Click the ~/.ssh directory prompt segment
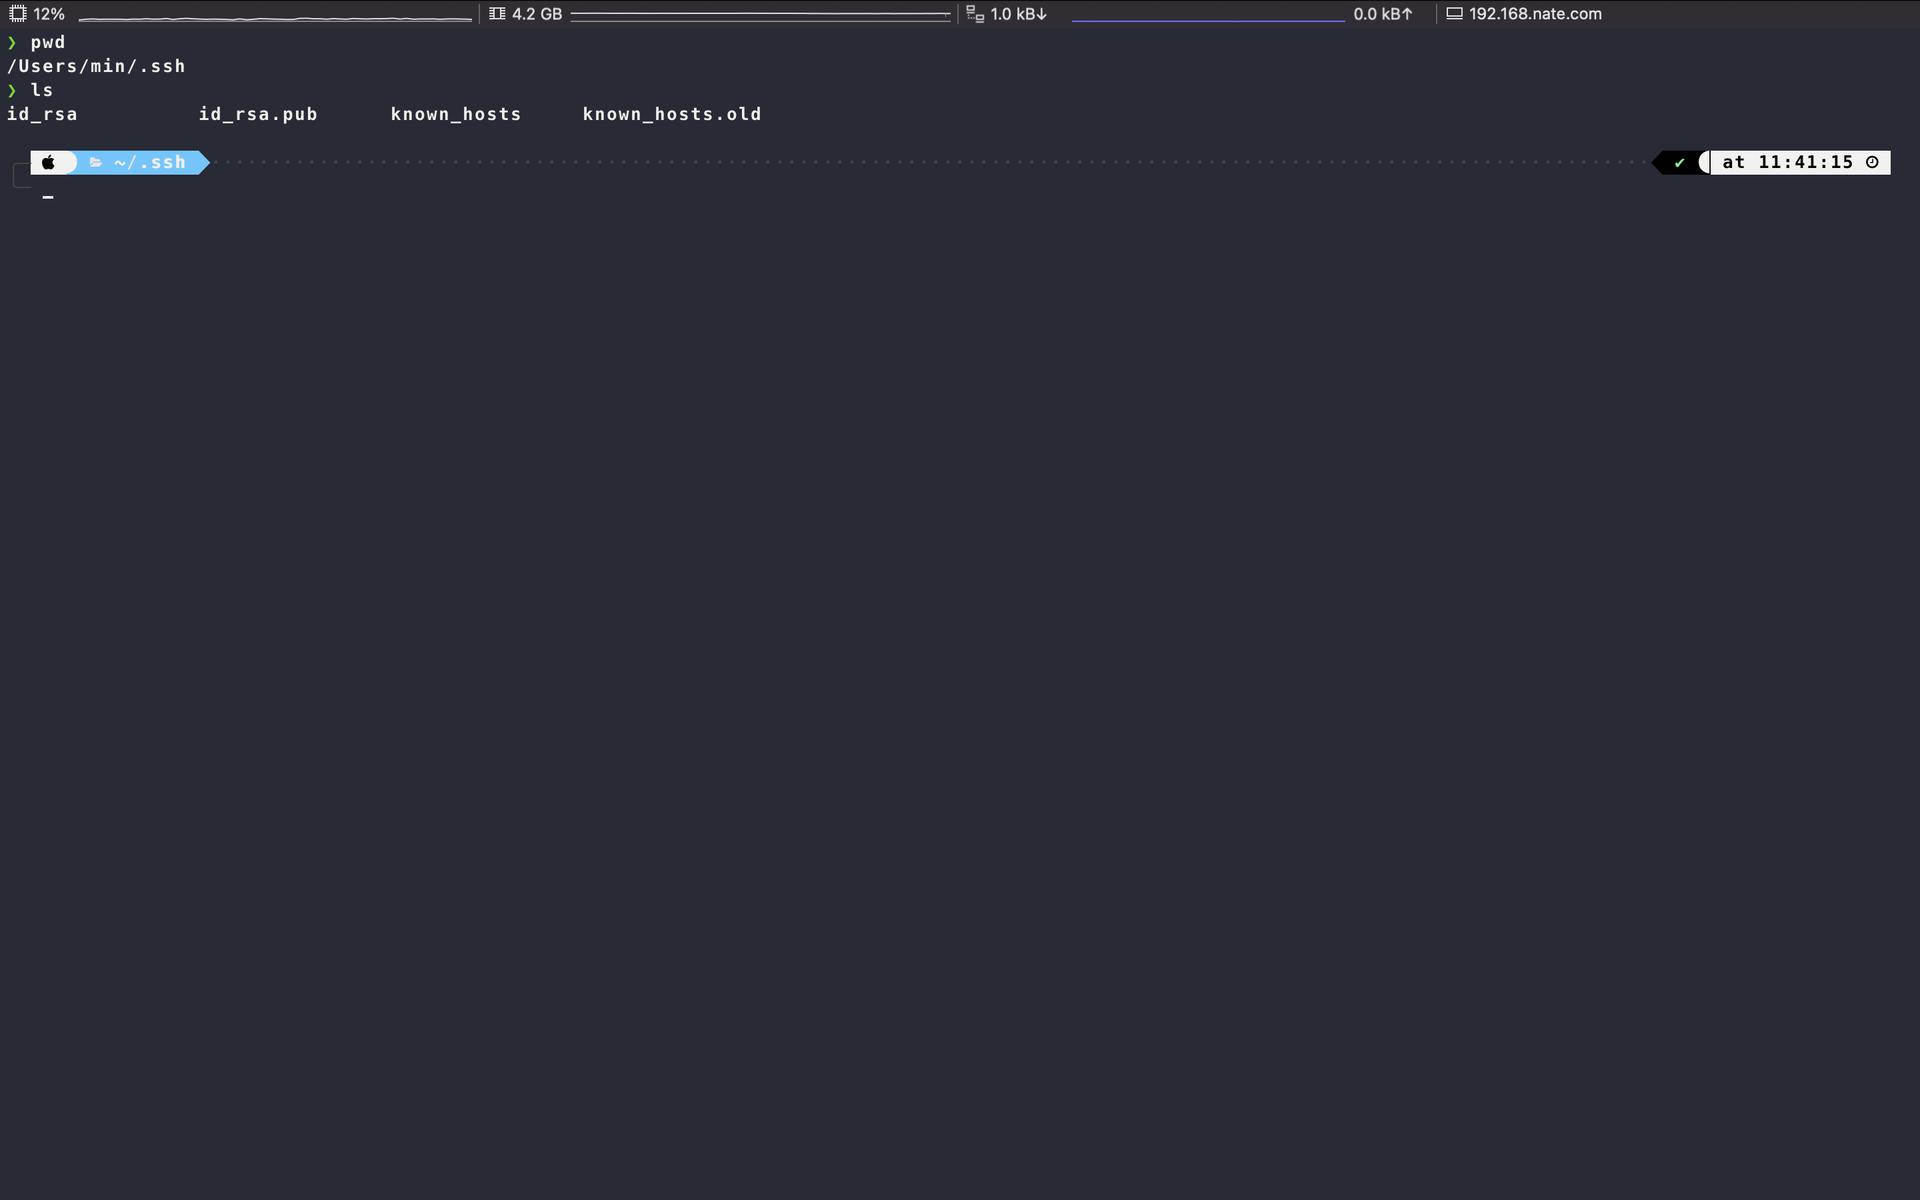The height and width of the screenshot is (1200, 1920). click(x=150, y=162)
